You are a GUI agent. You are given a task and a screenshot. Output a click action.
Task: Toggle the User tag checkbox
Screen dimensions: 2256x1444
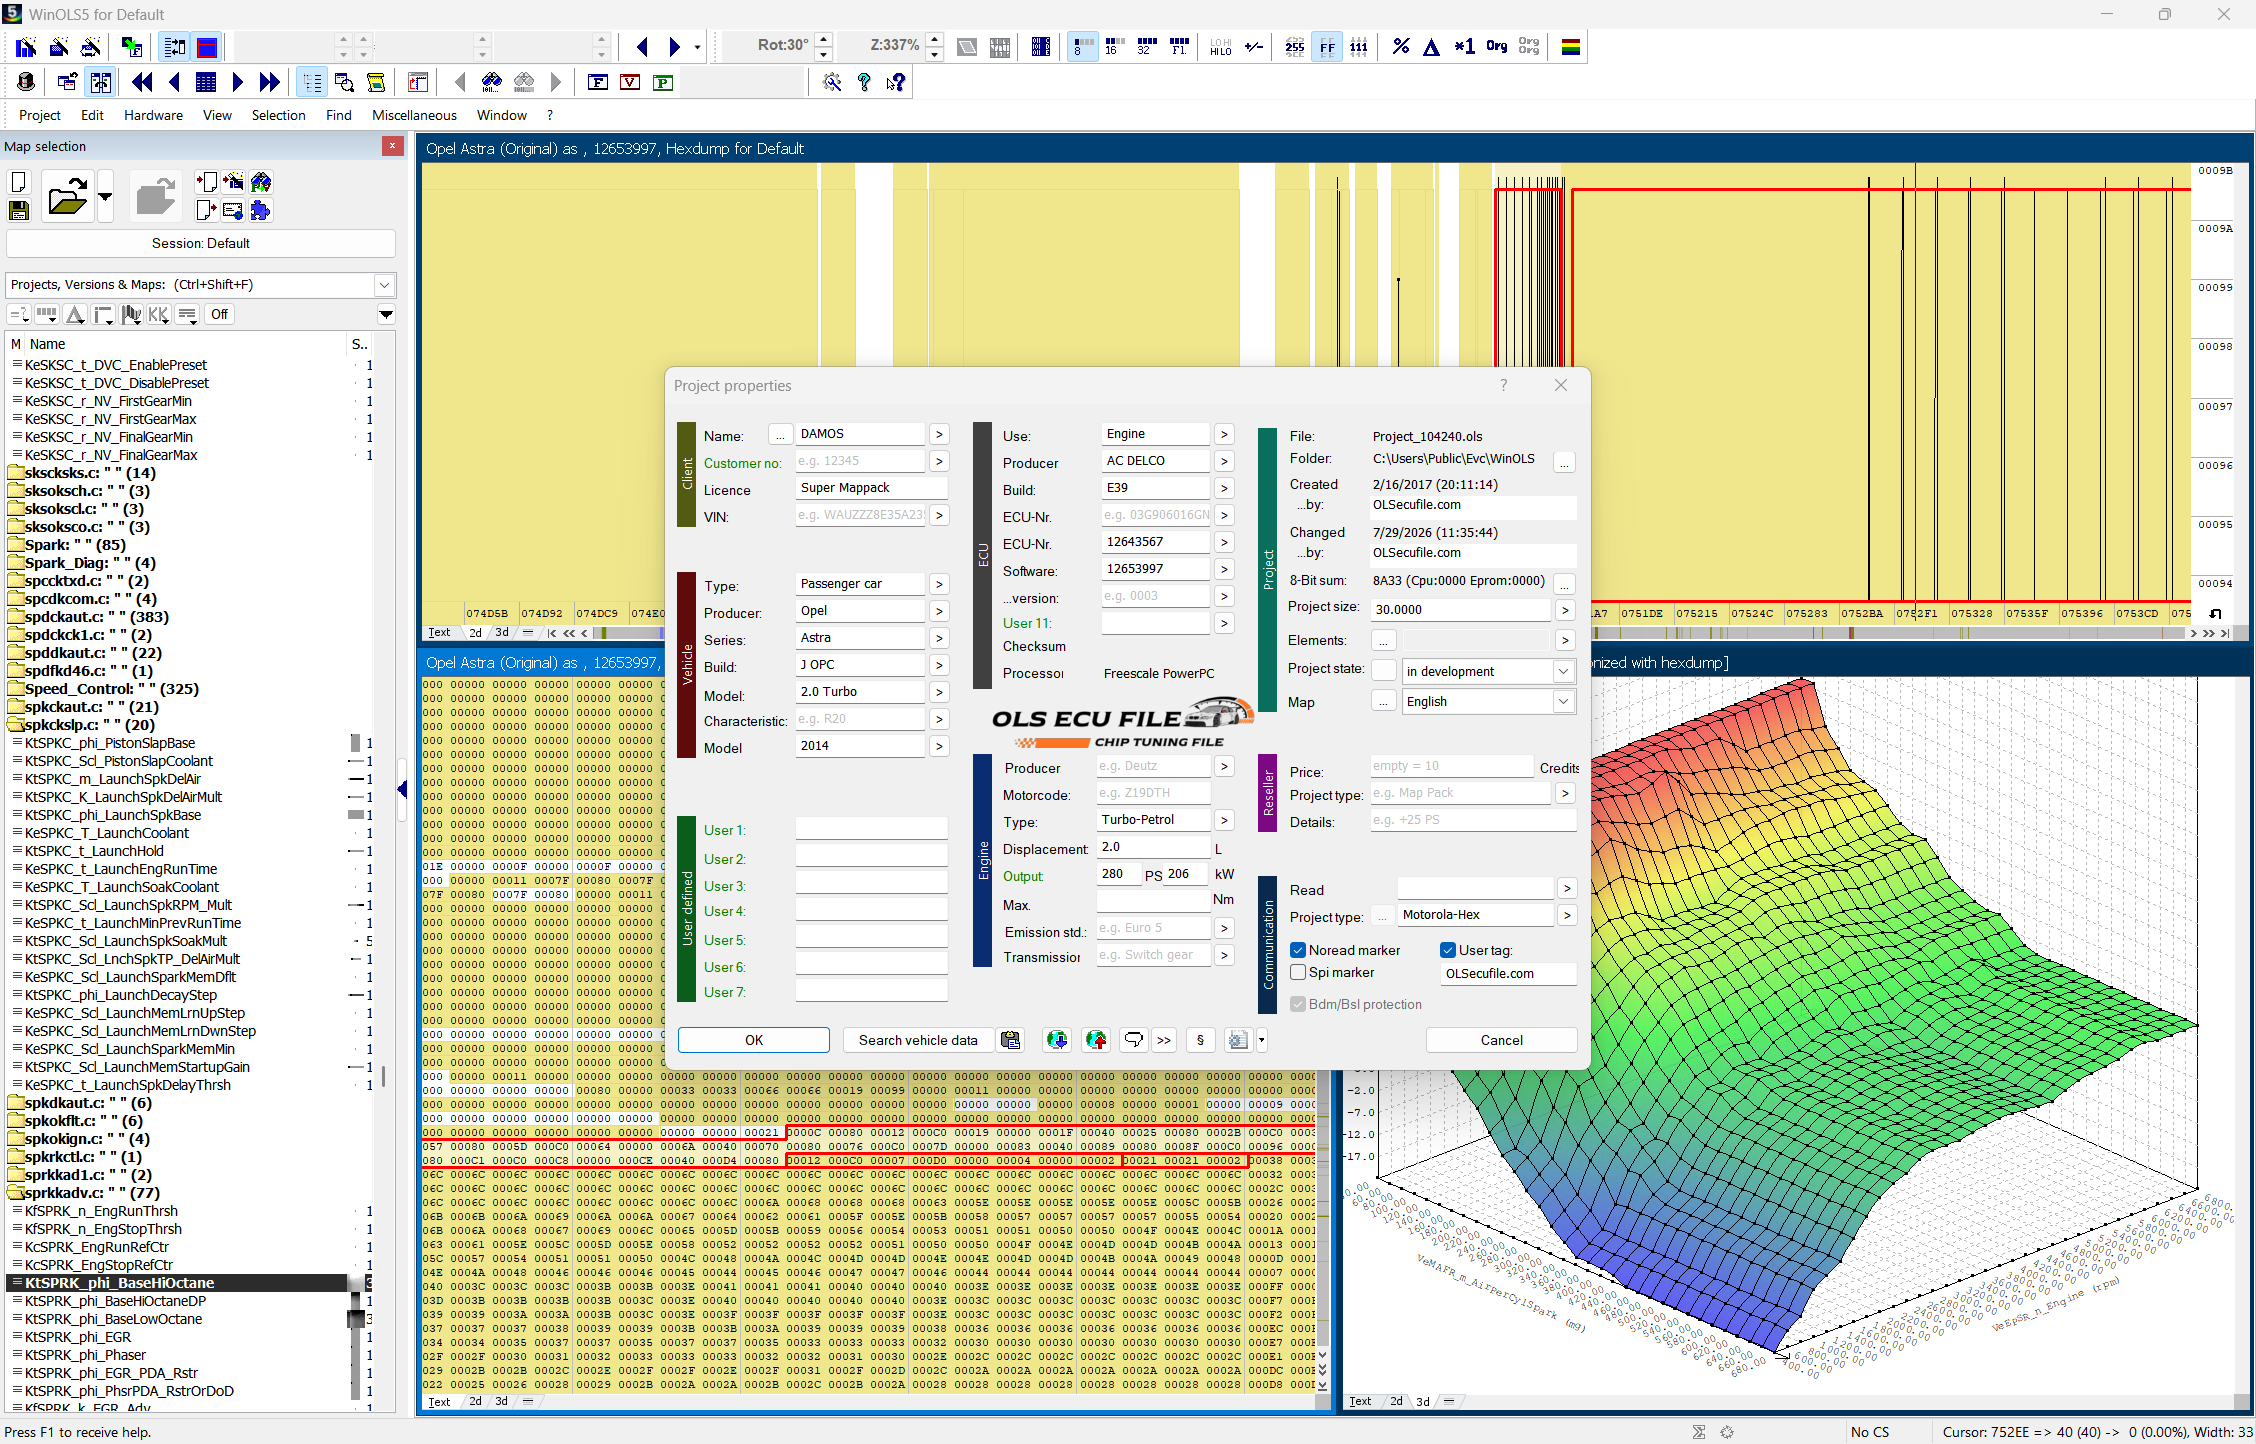(1447, 950)
